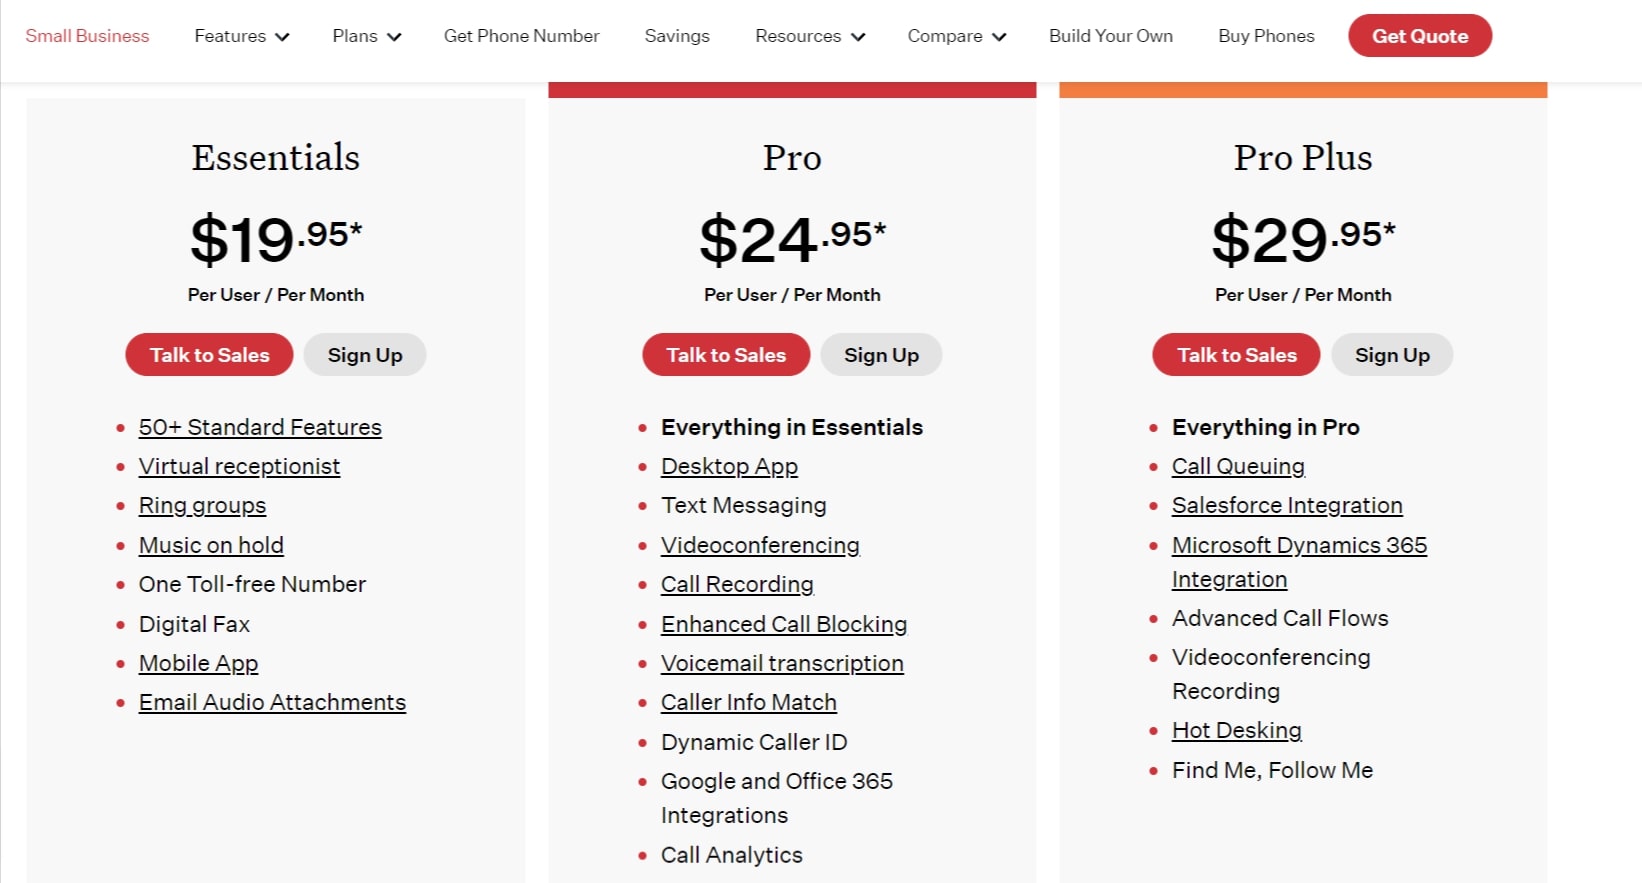Expand the Features dropdown menu

coord(241,36)
